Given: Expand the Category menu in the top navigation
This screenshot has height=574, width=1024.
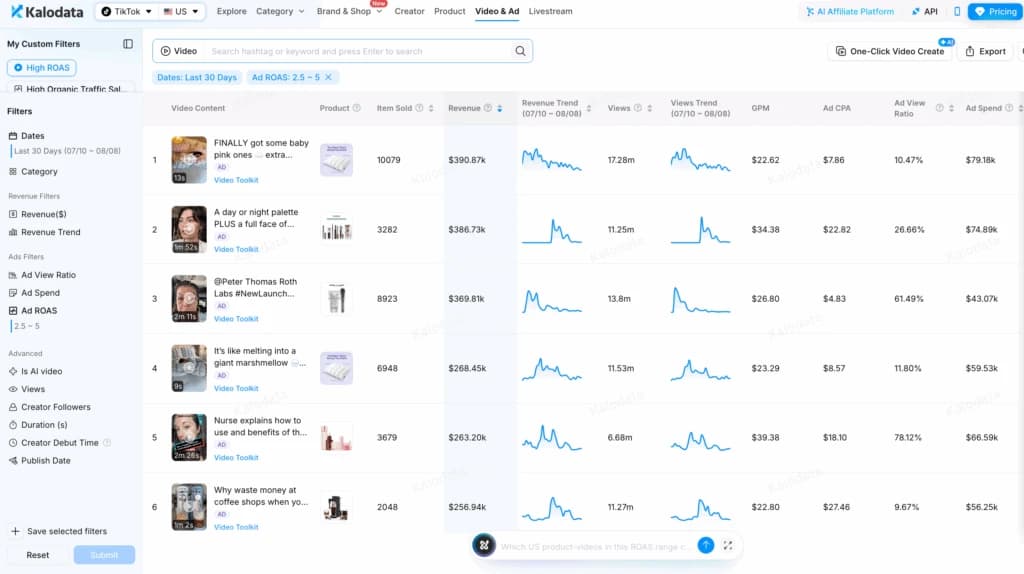Looking at the screenshot, I should click(x=280, y=11).
